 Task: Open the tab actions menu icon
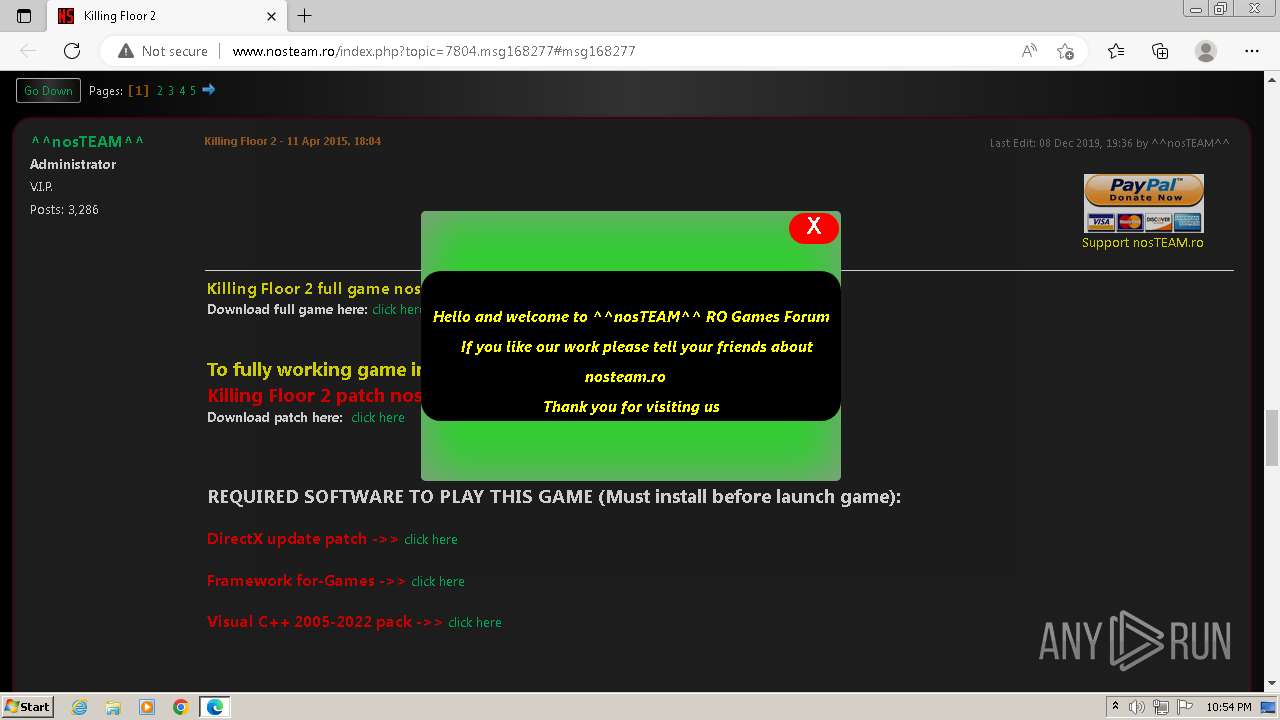24,16
